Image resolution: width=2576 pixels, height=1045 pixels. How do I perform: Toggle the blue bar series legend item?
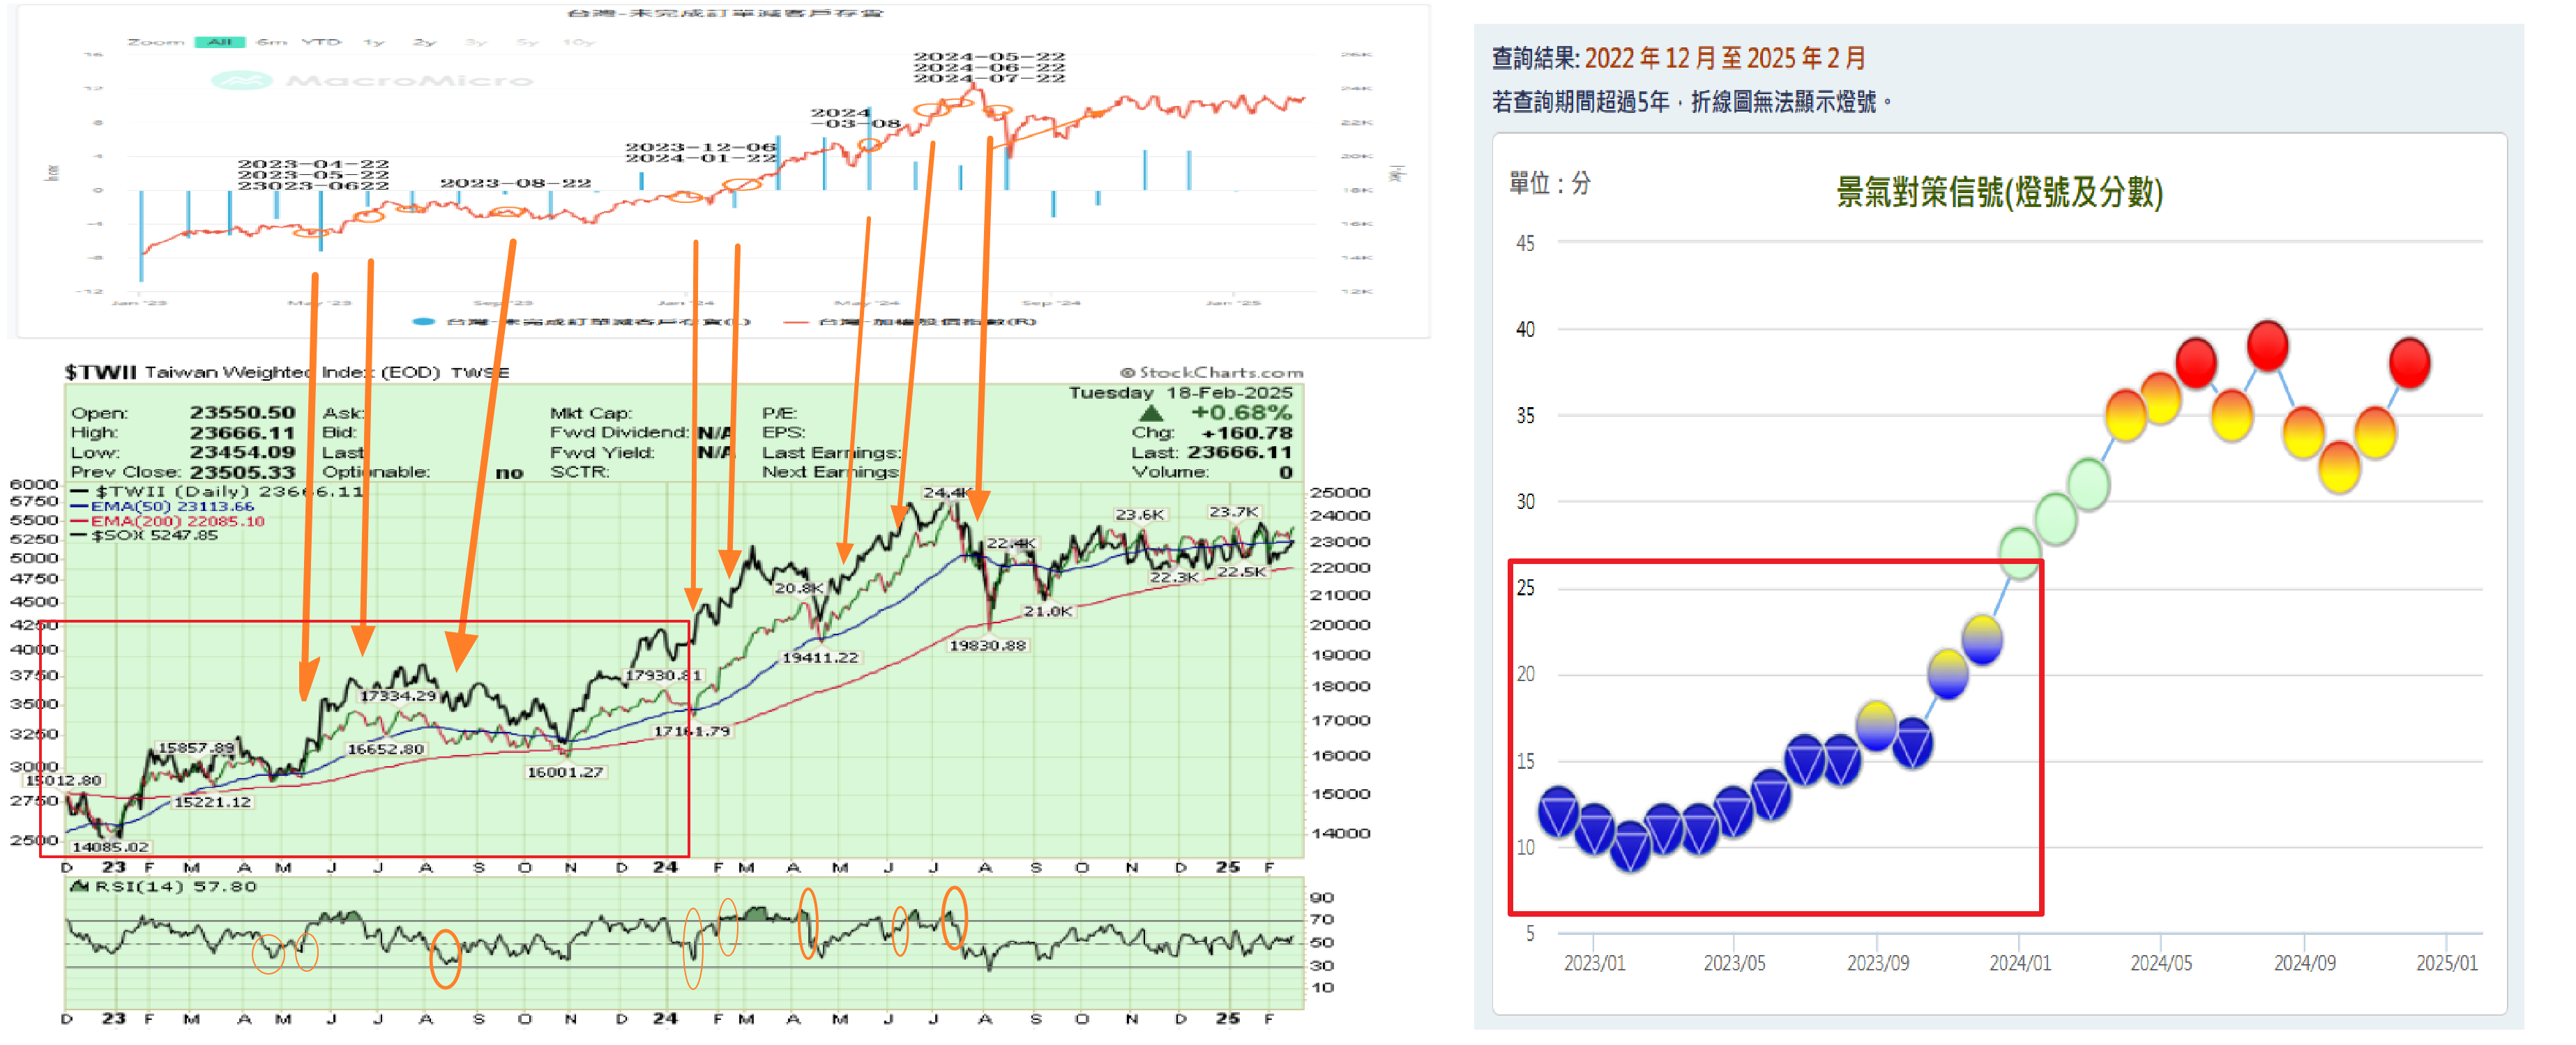[581, 322]
